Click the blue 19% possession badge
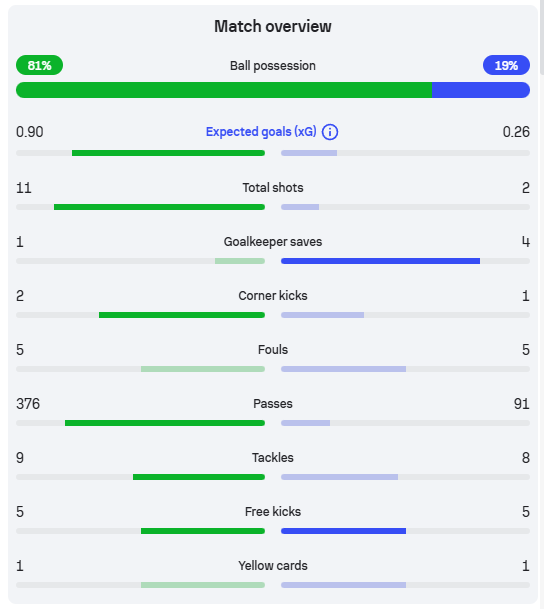This screenshot has width=544, height=609. click(x=506, y=65)
